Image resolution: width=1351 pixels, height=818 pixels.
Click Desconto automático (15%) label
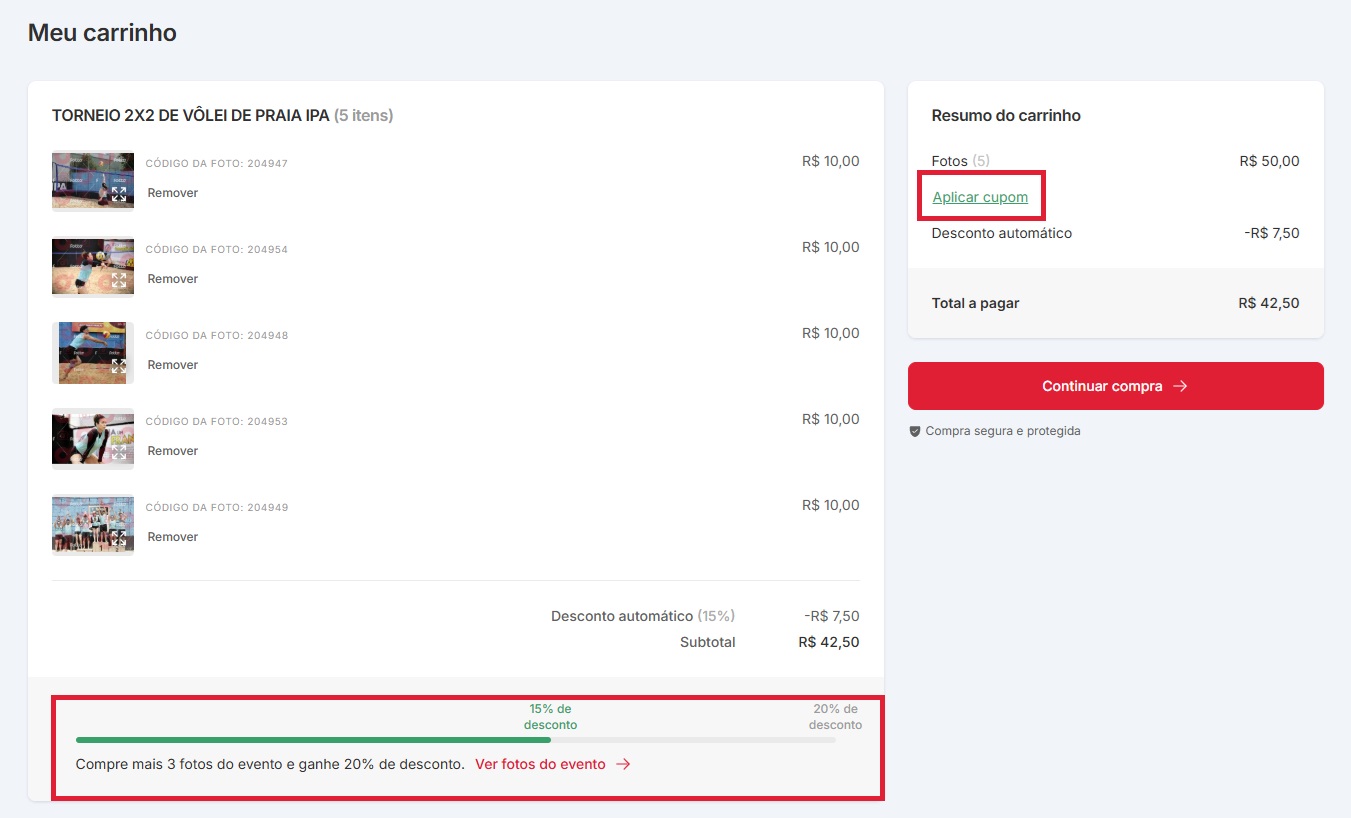tap(643, 616)
